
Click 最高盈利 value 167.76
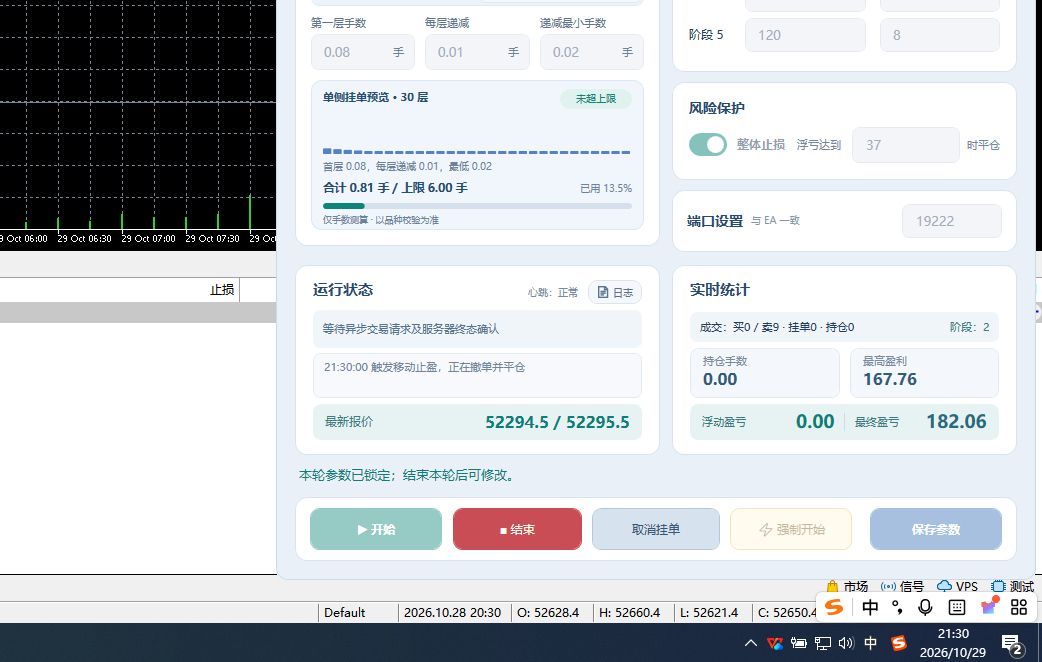click(x=890, y=380)
